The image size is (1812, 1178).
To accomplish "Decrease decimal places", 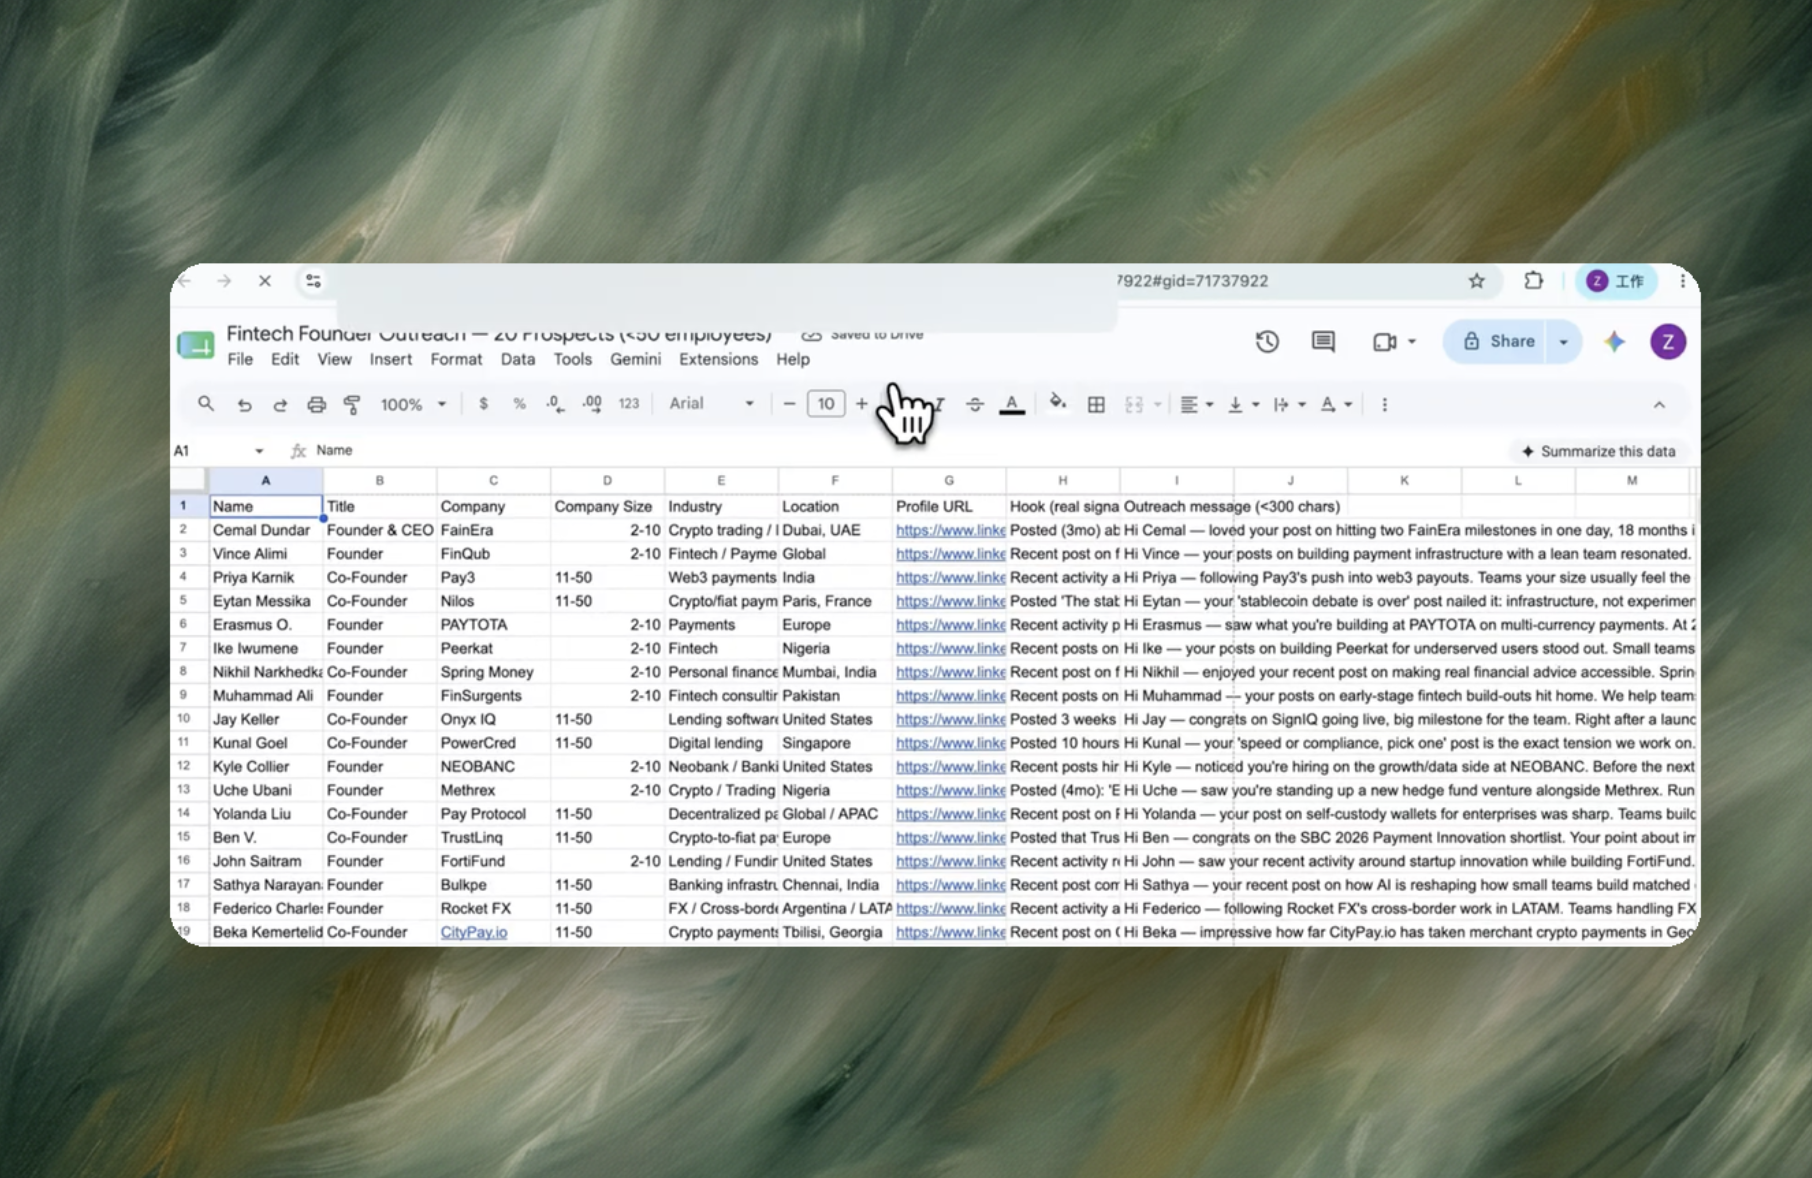I will (555, 404).
